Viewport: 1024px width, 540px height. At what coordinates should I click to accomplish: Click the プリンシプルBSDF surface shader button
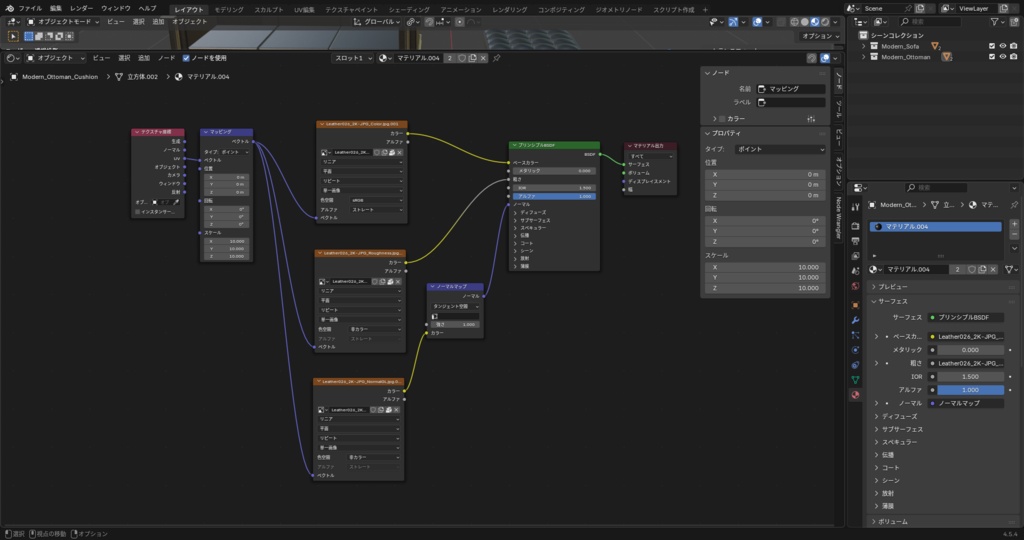click(x=965, y=317)
